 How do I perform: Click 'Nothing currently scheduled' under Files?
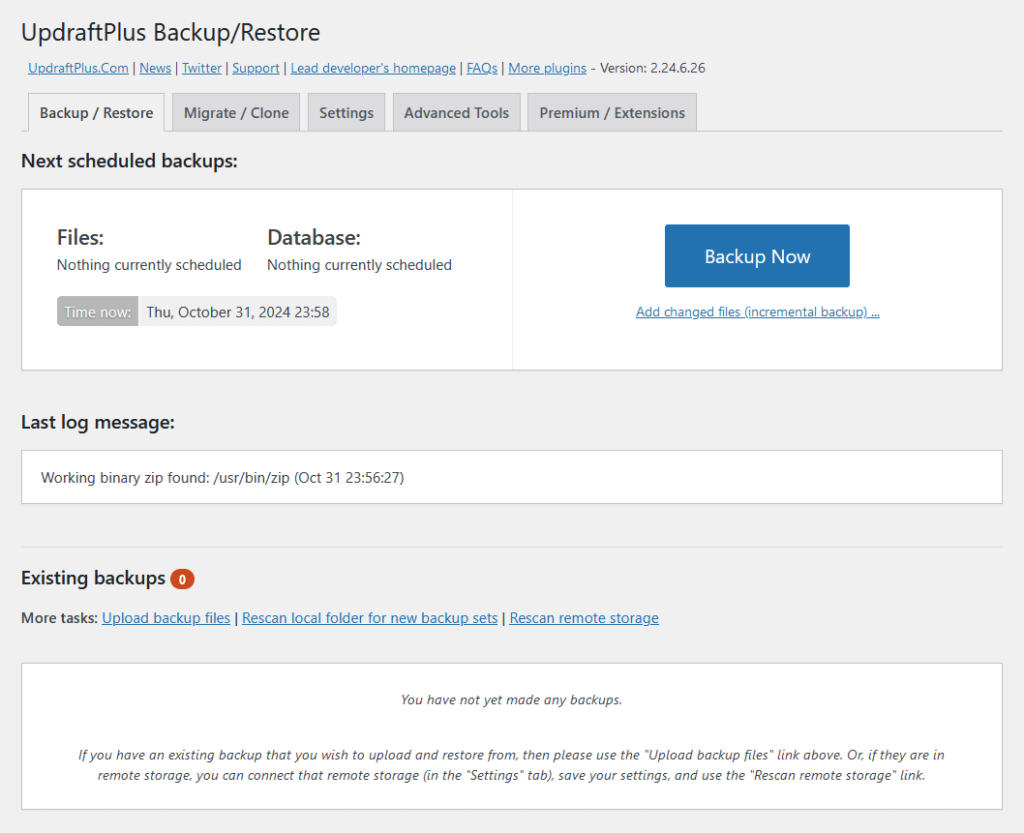[149, 265]
